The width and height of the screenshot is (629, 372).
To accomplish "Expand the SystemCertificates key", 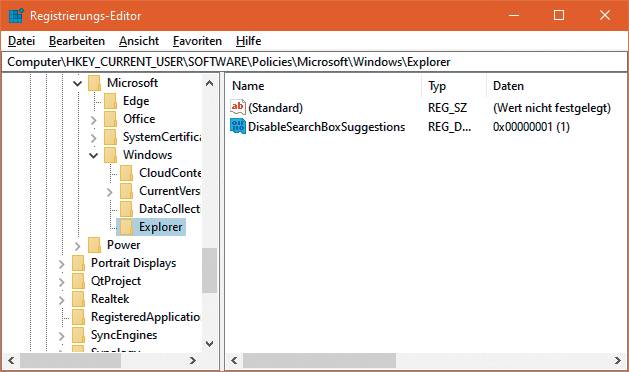I will point(93,138).
